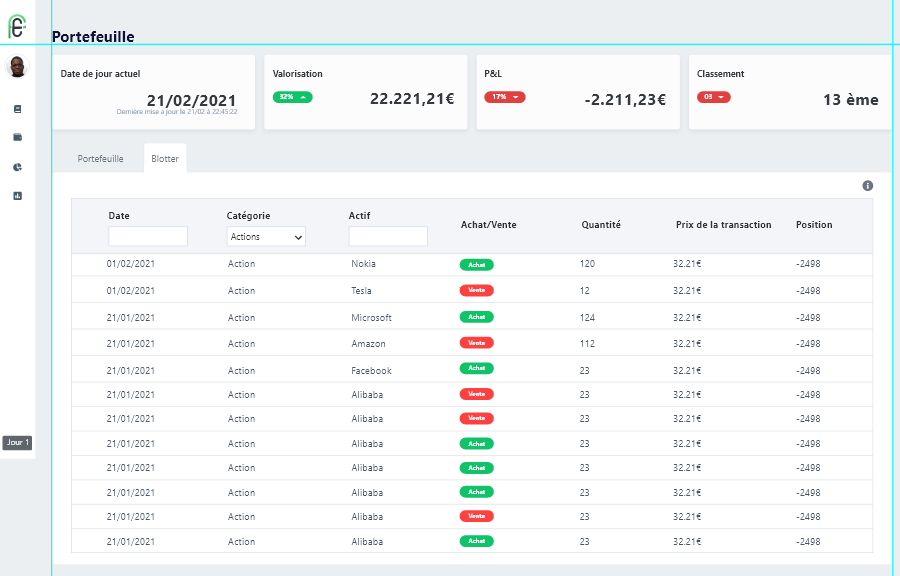The height and width of the screenshot is (576, 900).
Task: Click the Date filter input field
Action: (148, 237)
